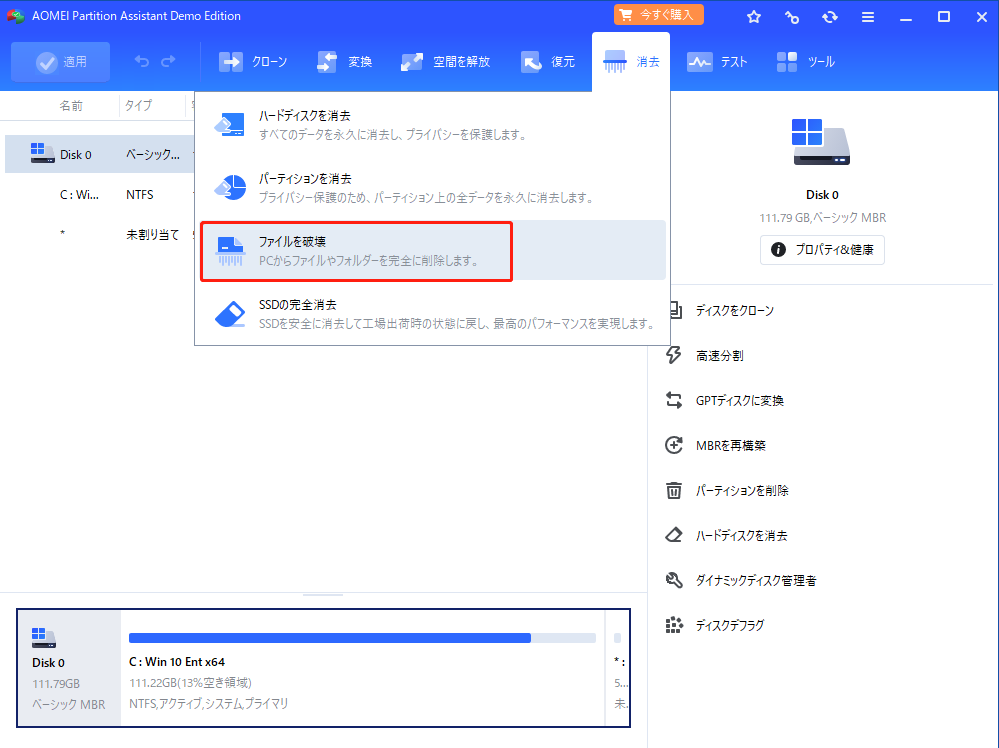999x748 pixels.
Task: Click ディスクデフラグ in side panel
Action: (729, 625)
